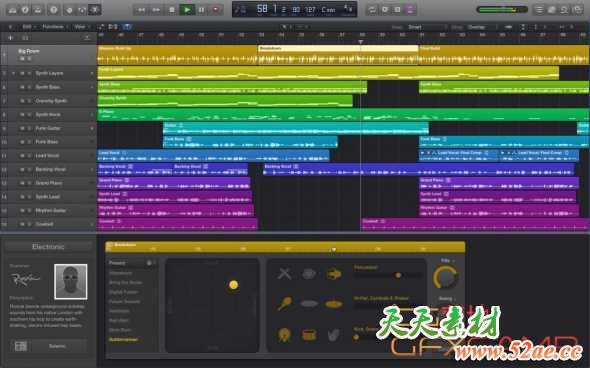Click the yellow puck in the XY pad
Screen dimensions: 590x368
(233, 285)
